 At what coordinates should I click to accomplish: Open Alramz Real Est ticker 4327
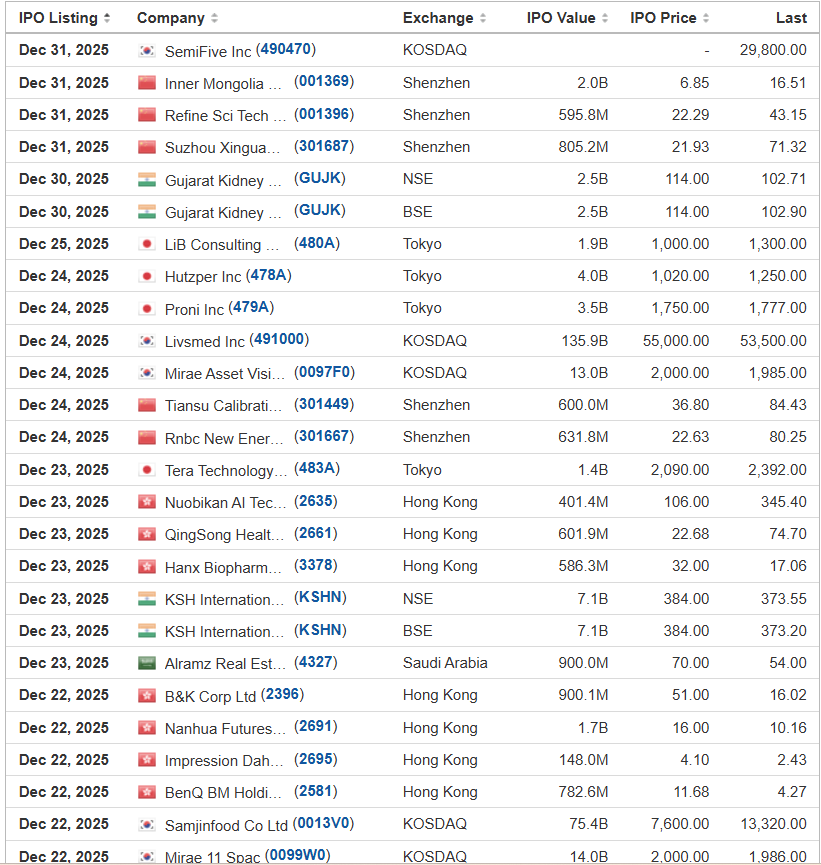pyautogui.click(x=316, y=662)
